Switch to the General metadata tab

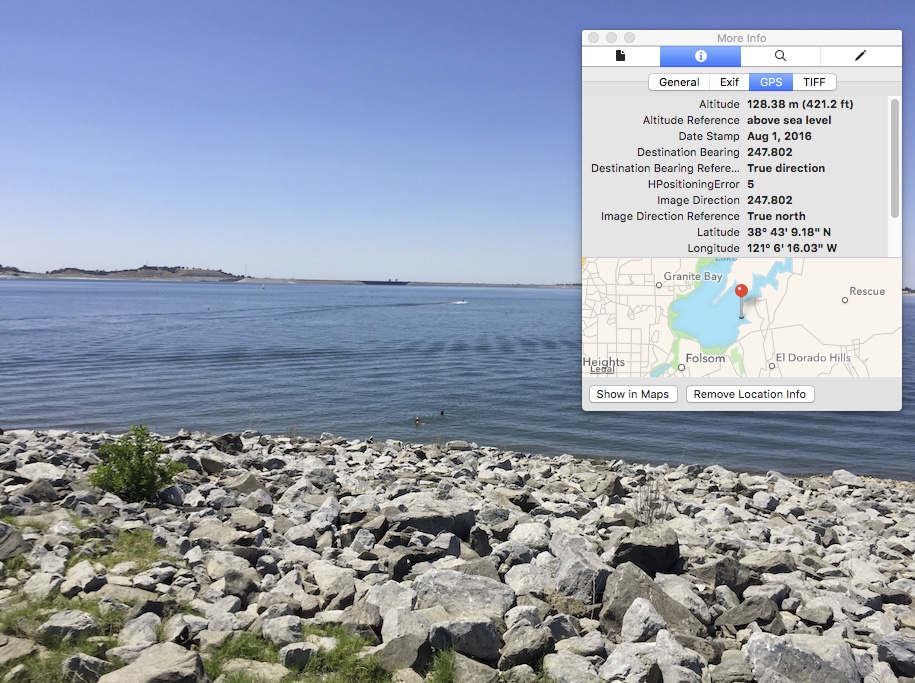(679, 82)
